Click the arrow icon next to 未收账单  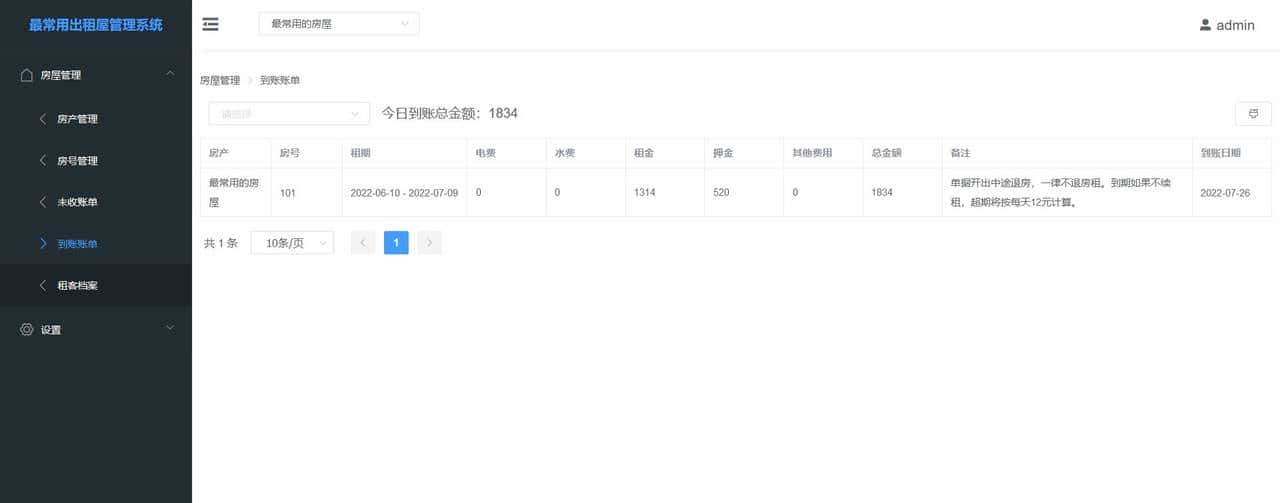pyautogui.click(x=42, y=202)
